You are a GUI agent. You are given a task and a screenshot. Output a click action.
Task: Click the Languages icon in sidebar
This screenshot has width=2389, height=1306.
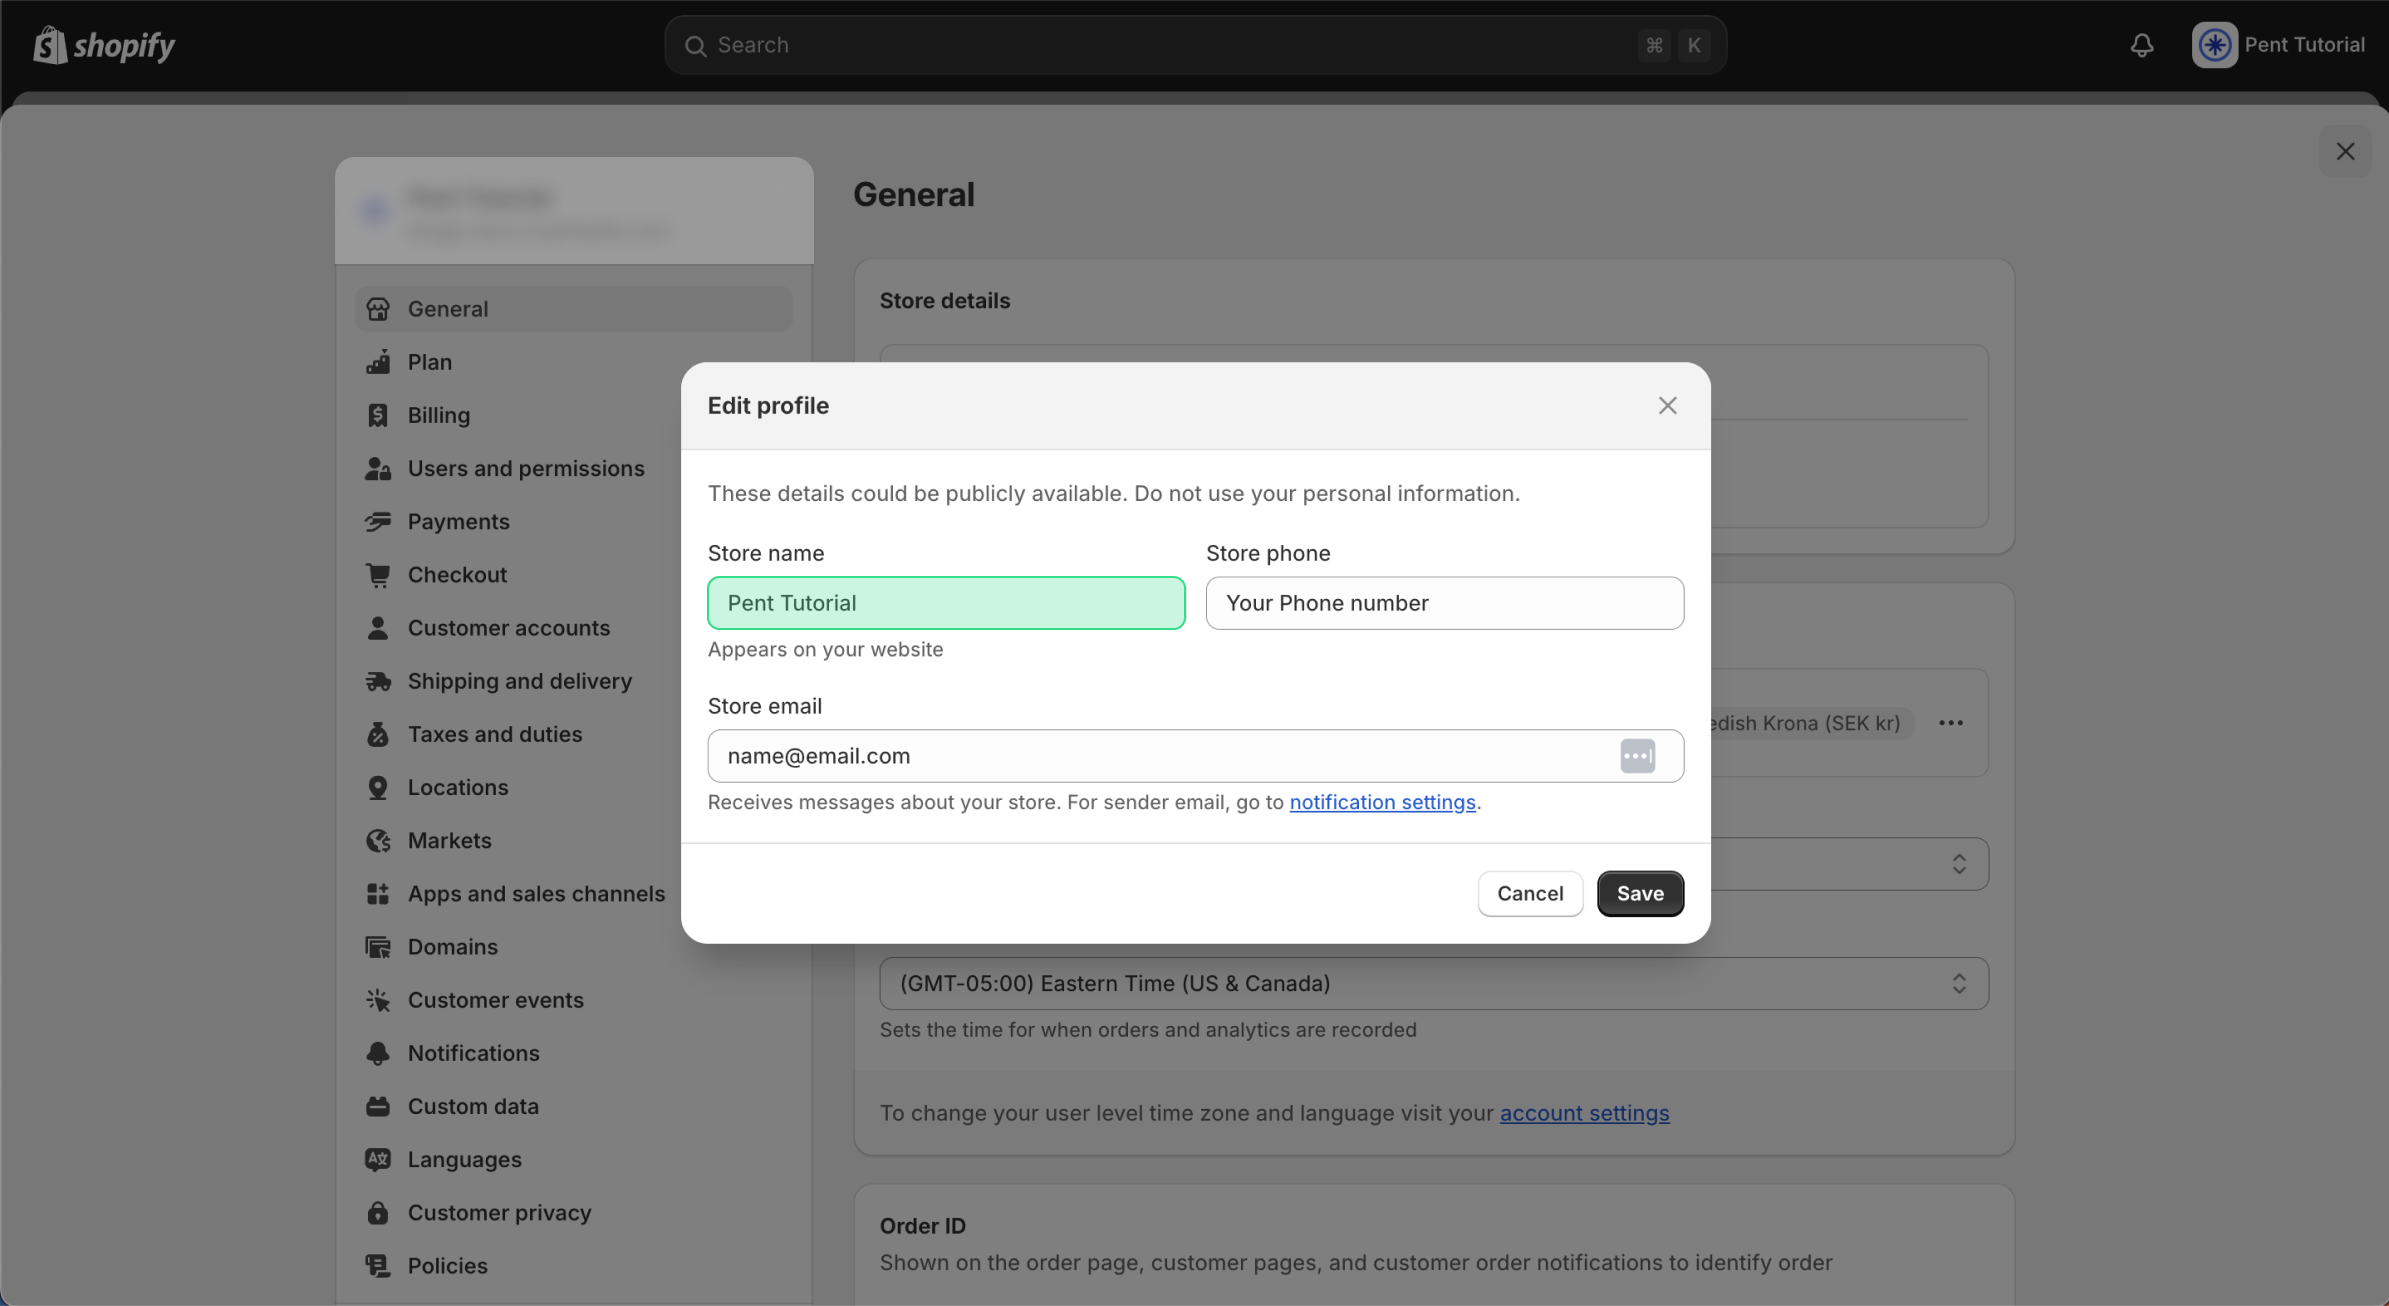coord(378,1159)
